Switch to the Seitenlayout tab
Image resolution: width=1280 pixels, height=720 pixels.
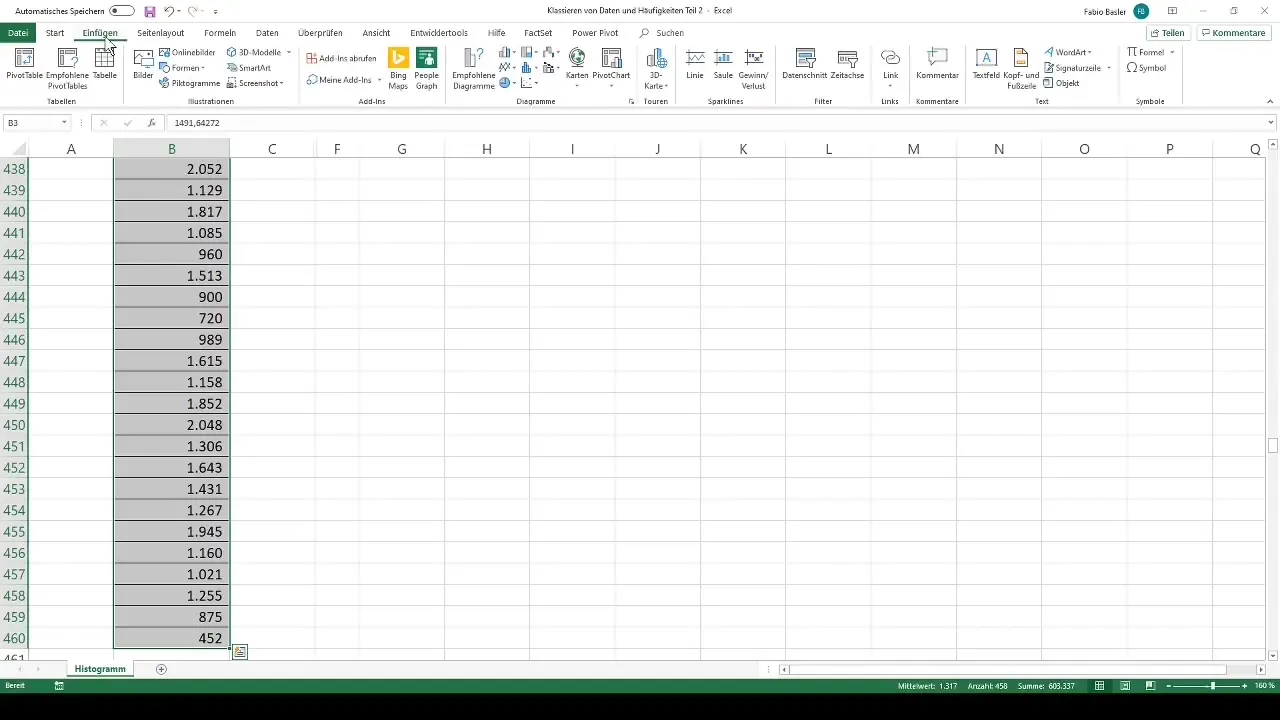tap(161, 33)
